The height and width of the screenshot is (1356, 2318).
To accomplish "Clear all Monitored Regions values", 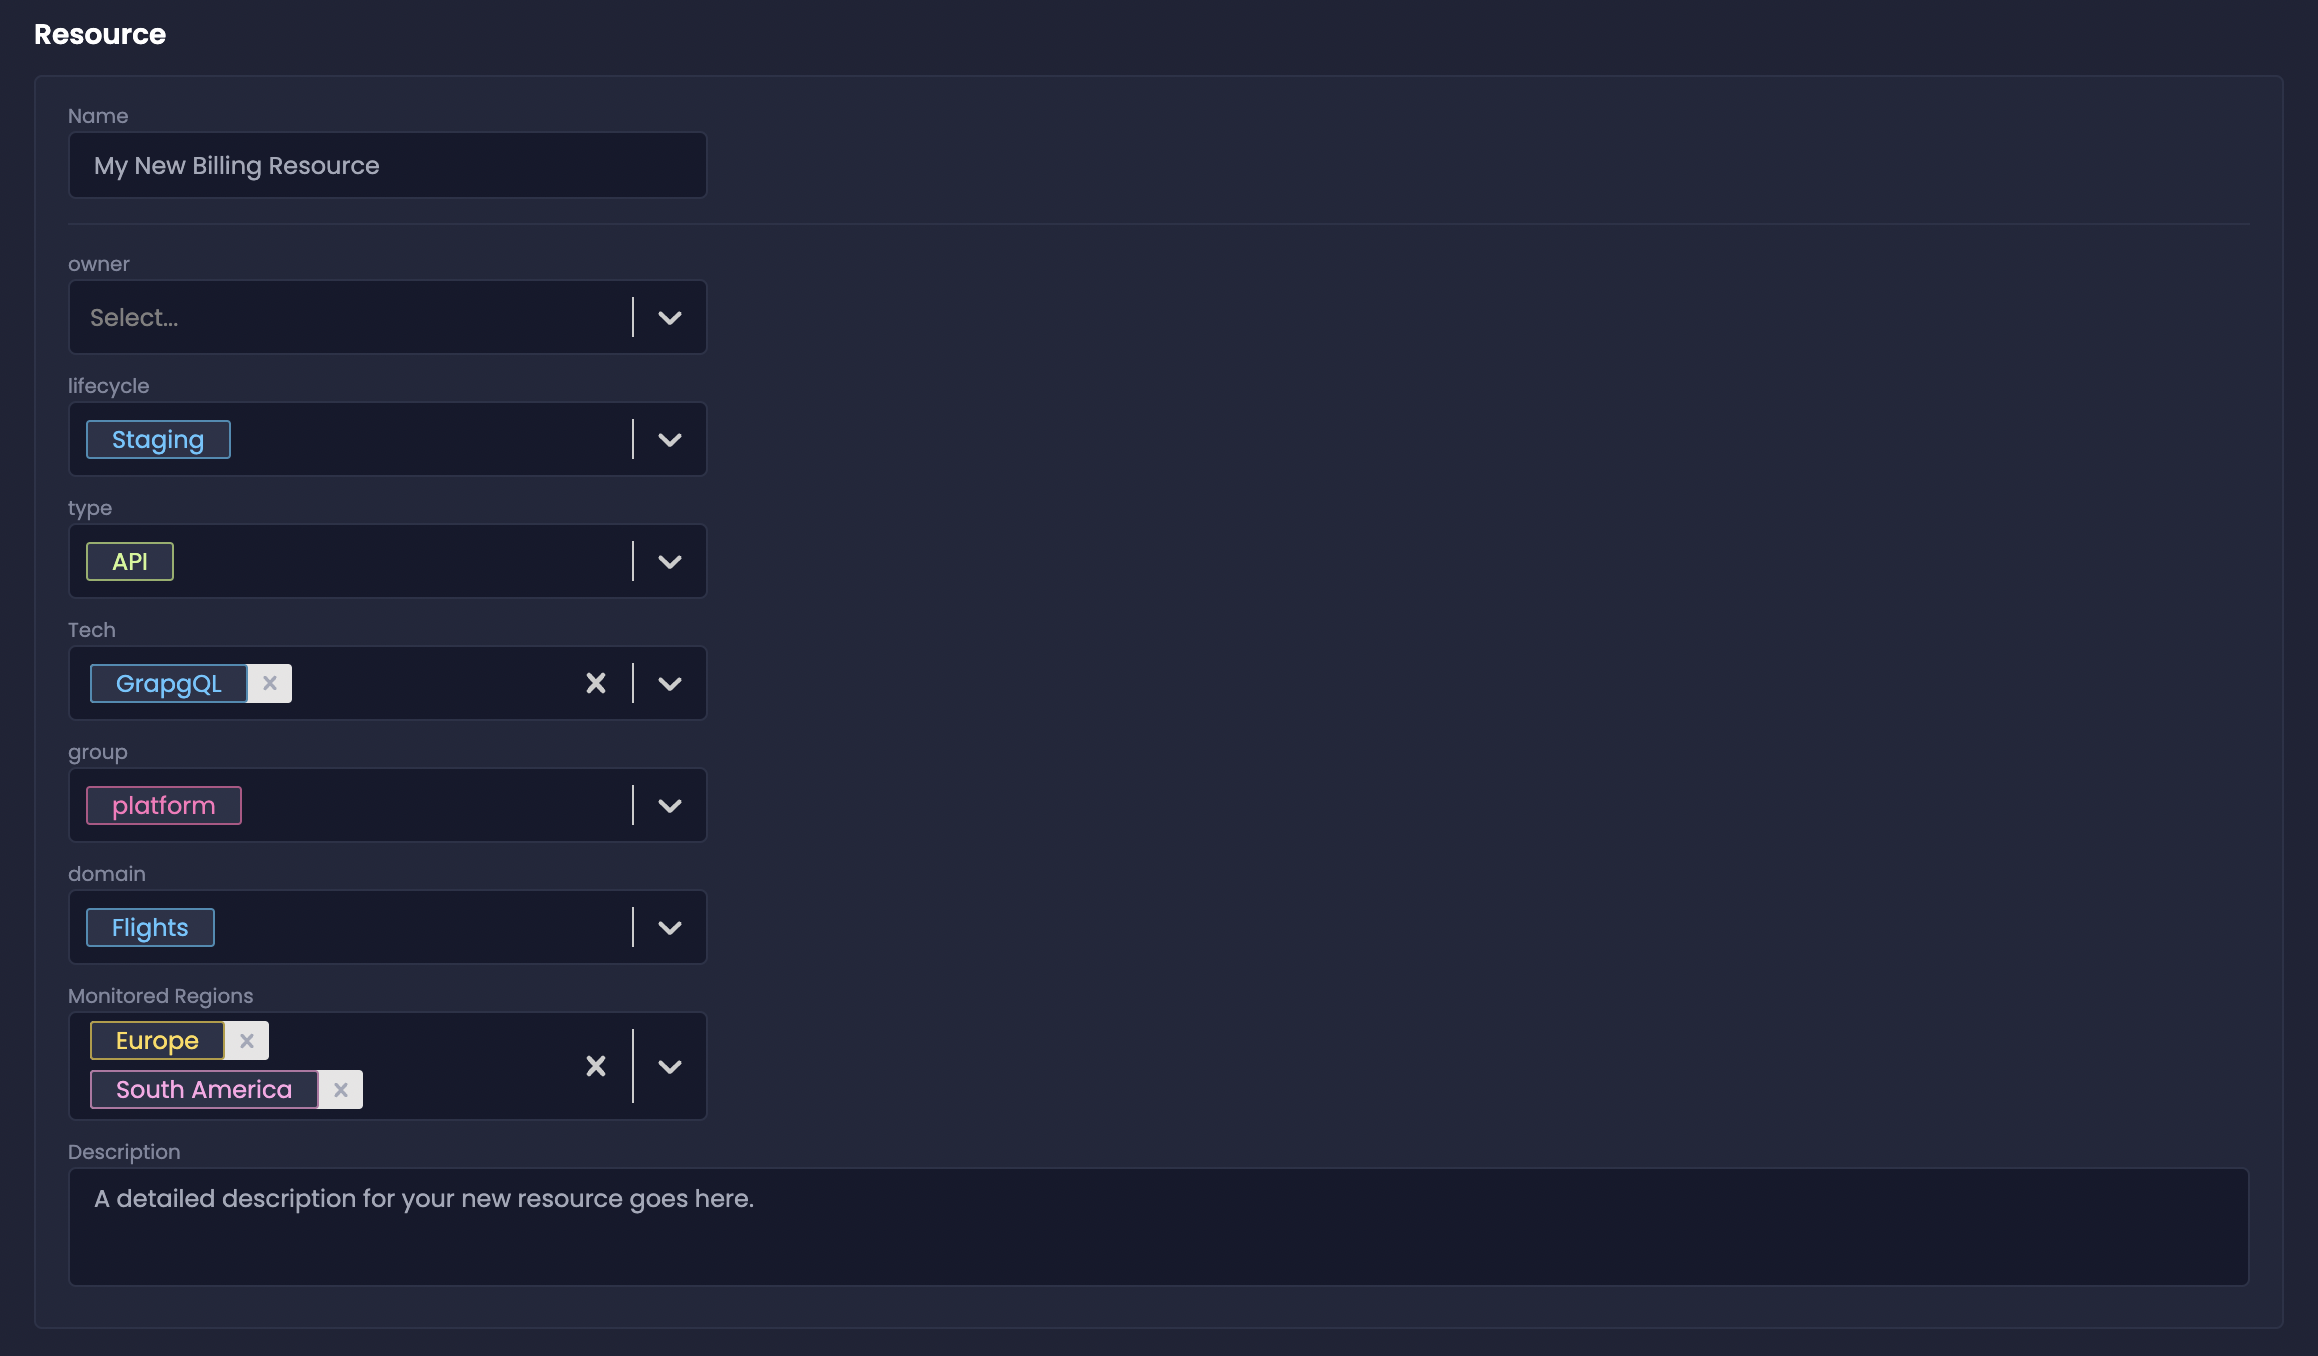I will pyautogui.click(x=596, y=1066).
